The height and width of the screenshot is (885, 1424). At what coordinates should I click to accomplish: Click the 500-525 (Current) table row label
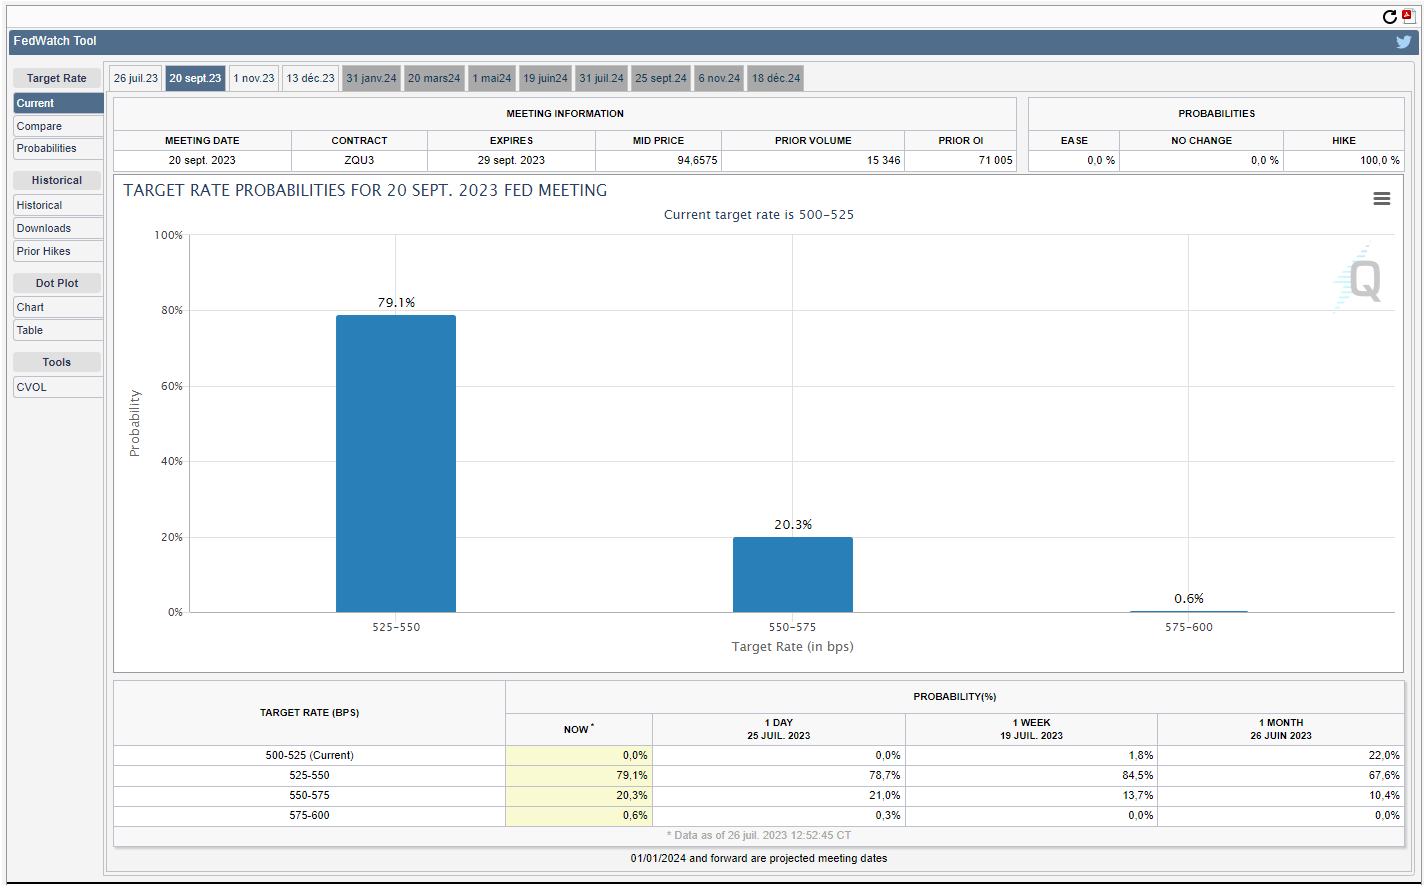coord(309,755)
